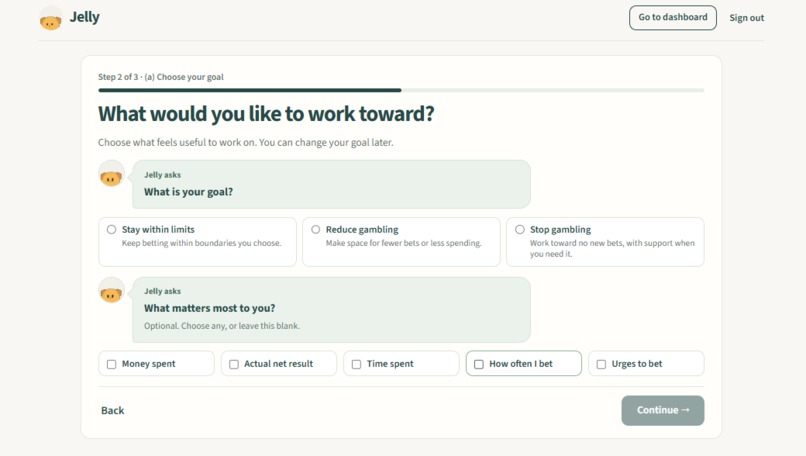Click the Jelly mascot logo in header
This screenshot has width=806, height=456.
click(51, 19)
